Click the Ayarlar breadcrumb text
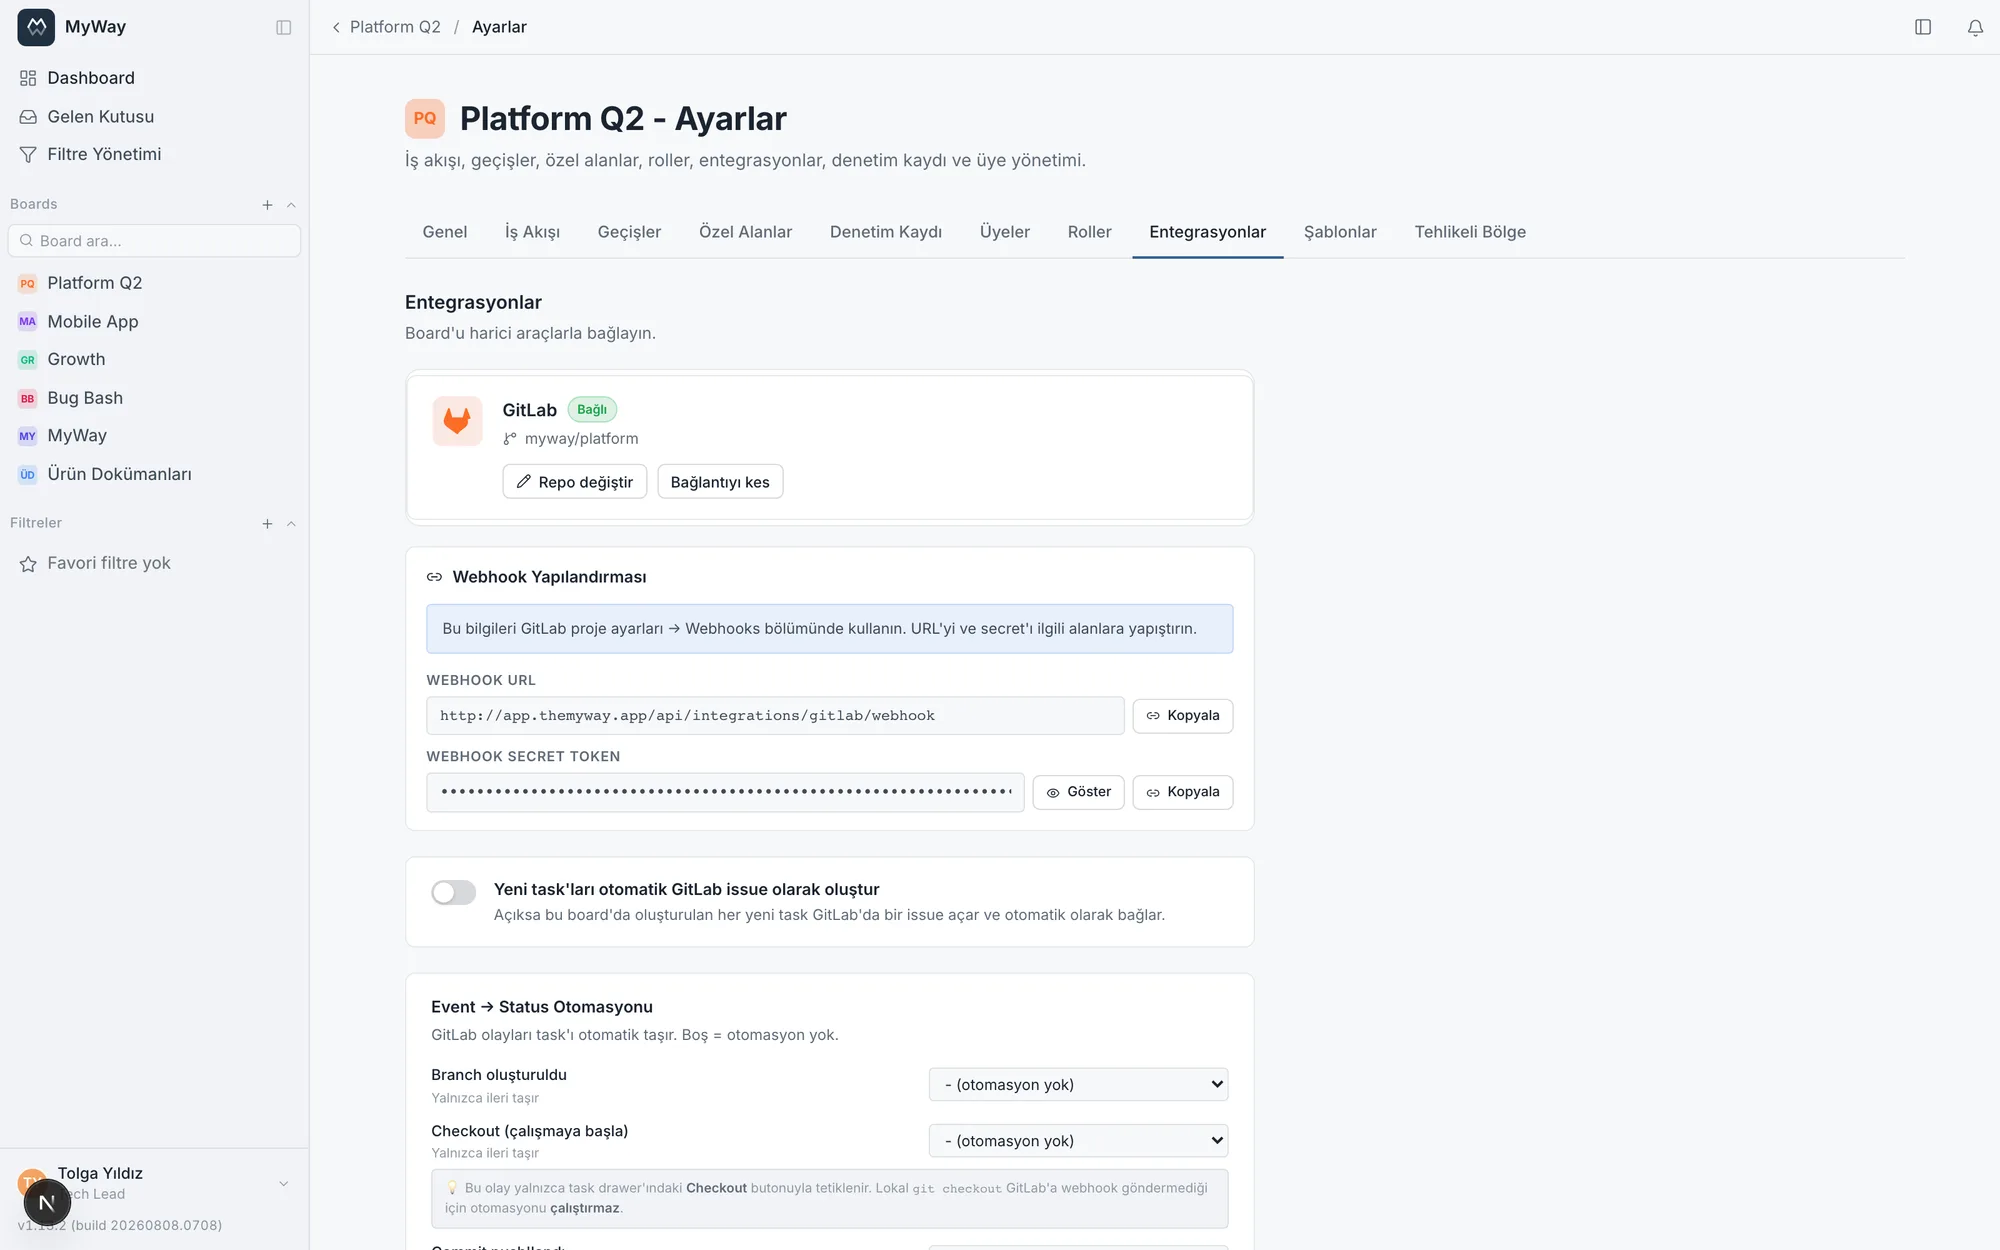 coord(499,27)
